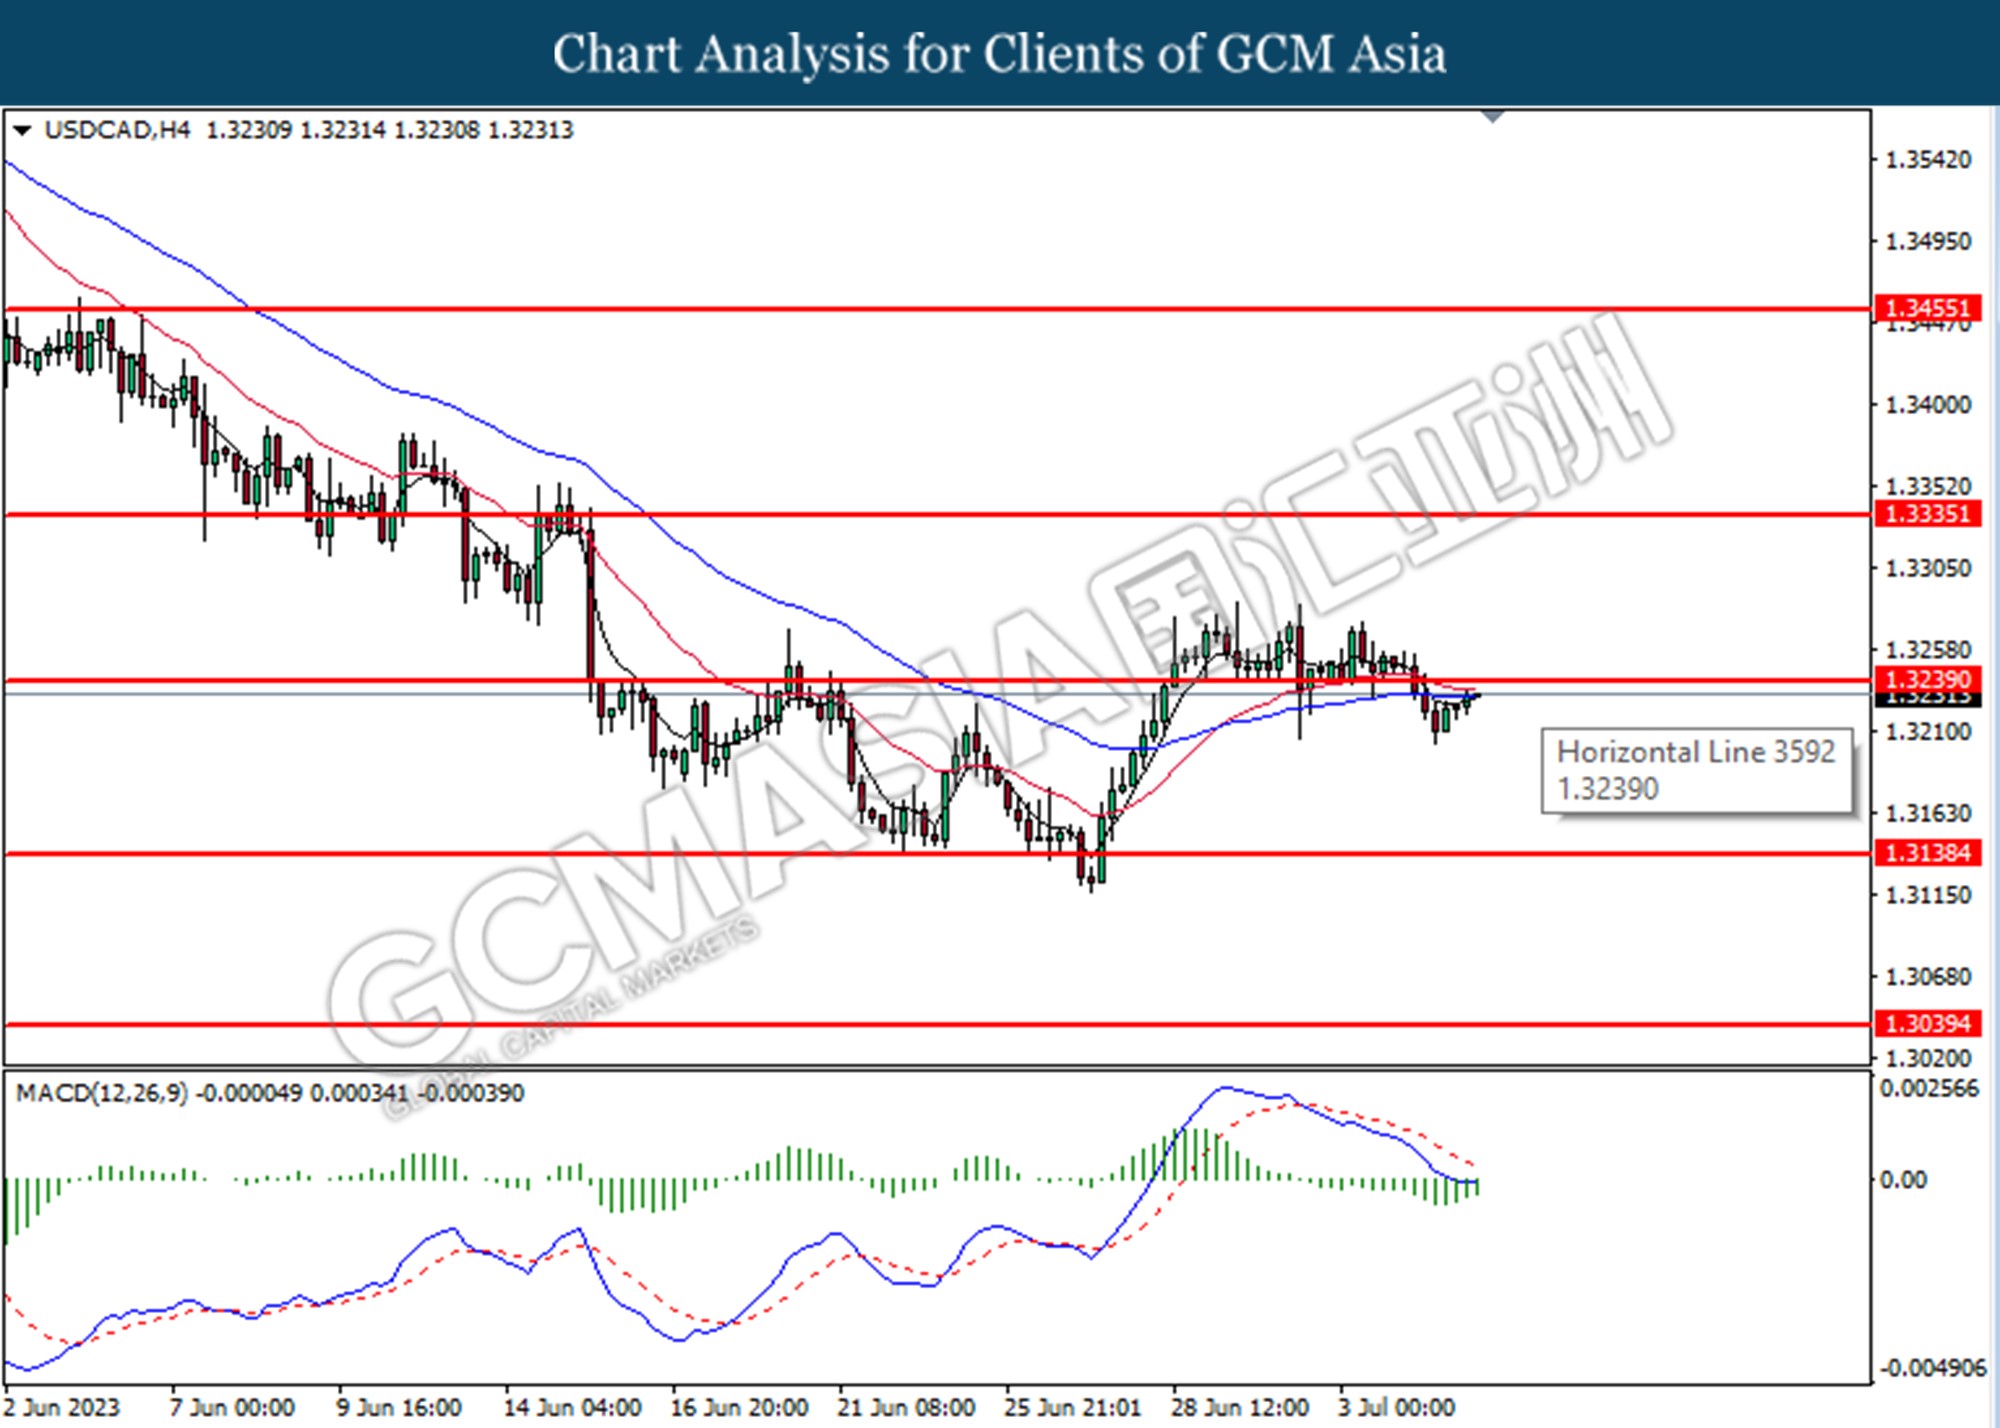2000x1428 pixels.
Task: Click the 2 Jun 2023 date label
Action: click(62, 1407)
